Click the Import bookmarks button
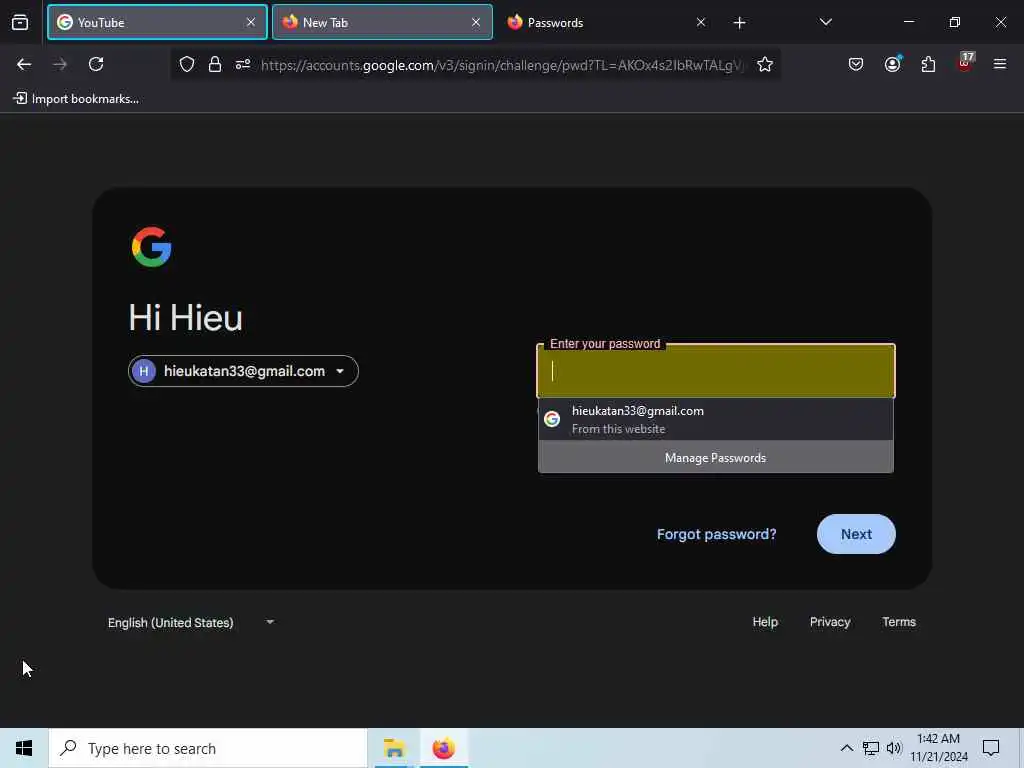Viewport: 1024px width, 768px height. click(76, 99)
